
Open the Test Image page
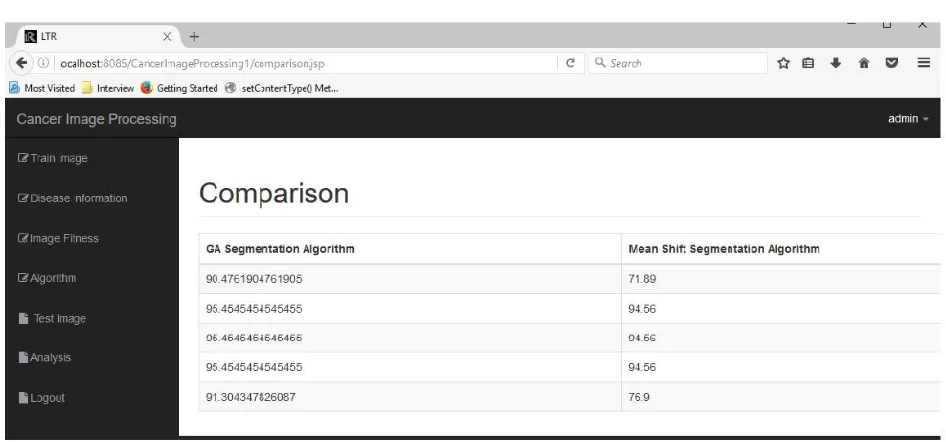tap(52, 318)
